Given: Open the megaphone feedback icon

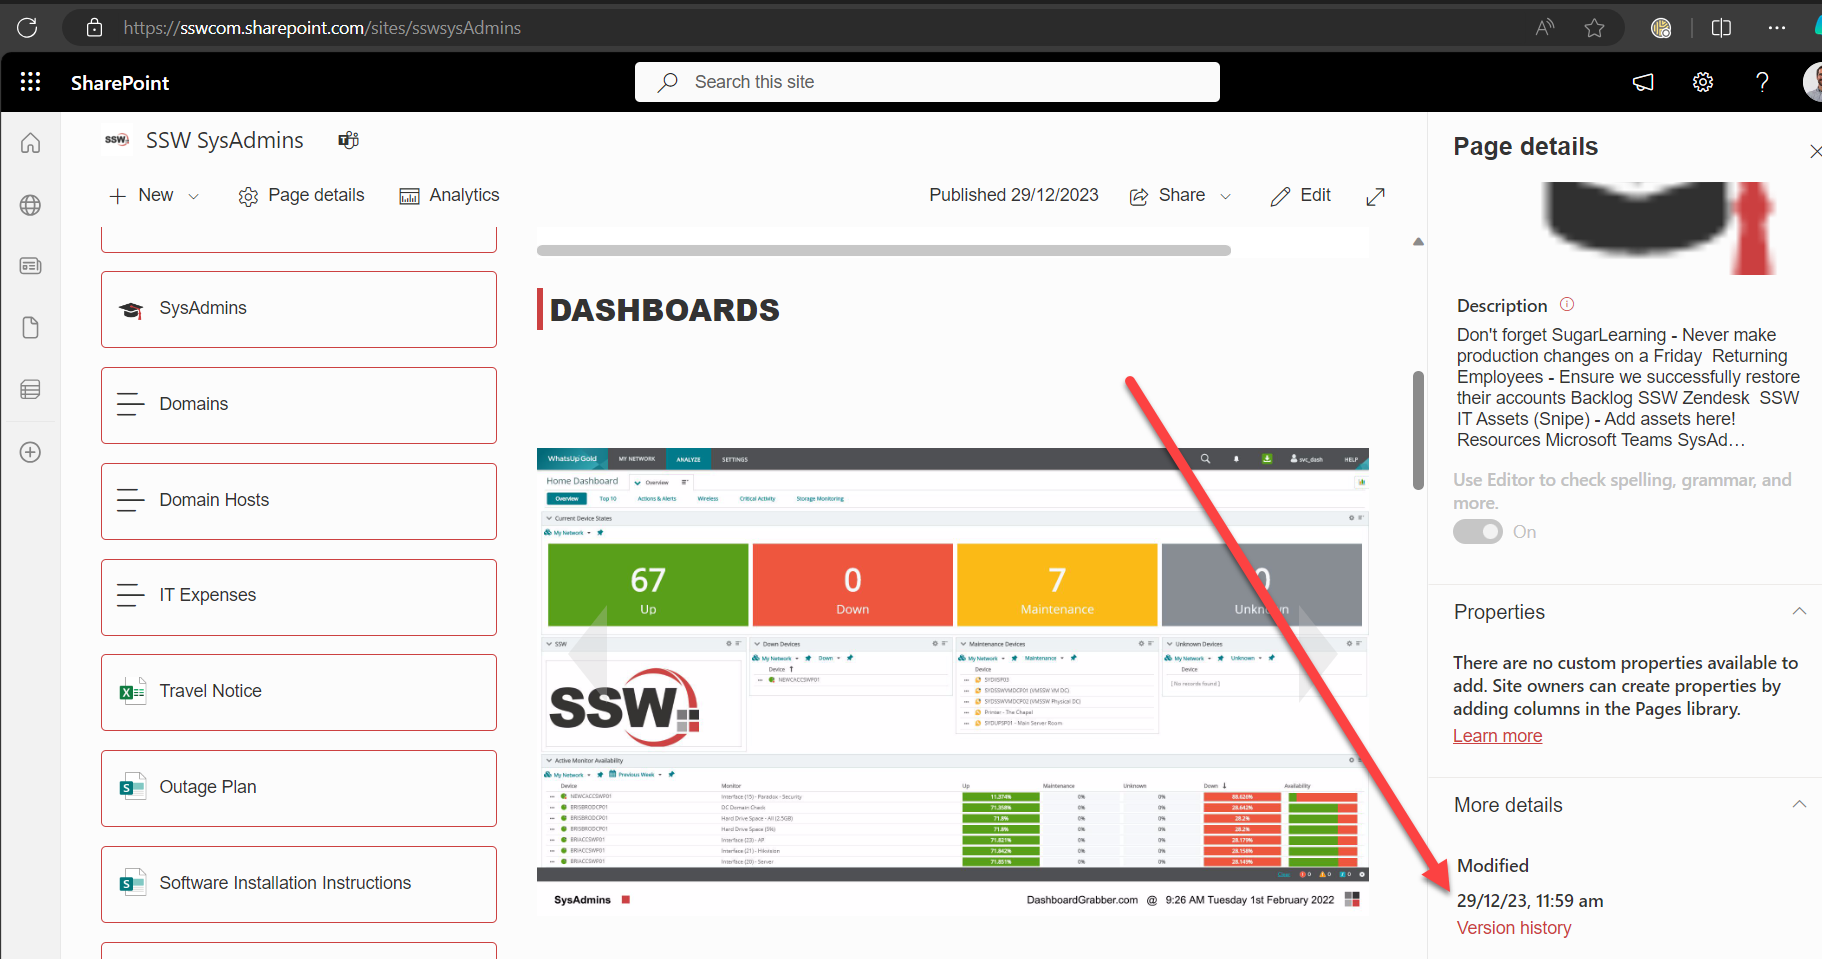Looking at the screenshot, I should coord(1643,82).
